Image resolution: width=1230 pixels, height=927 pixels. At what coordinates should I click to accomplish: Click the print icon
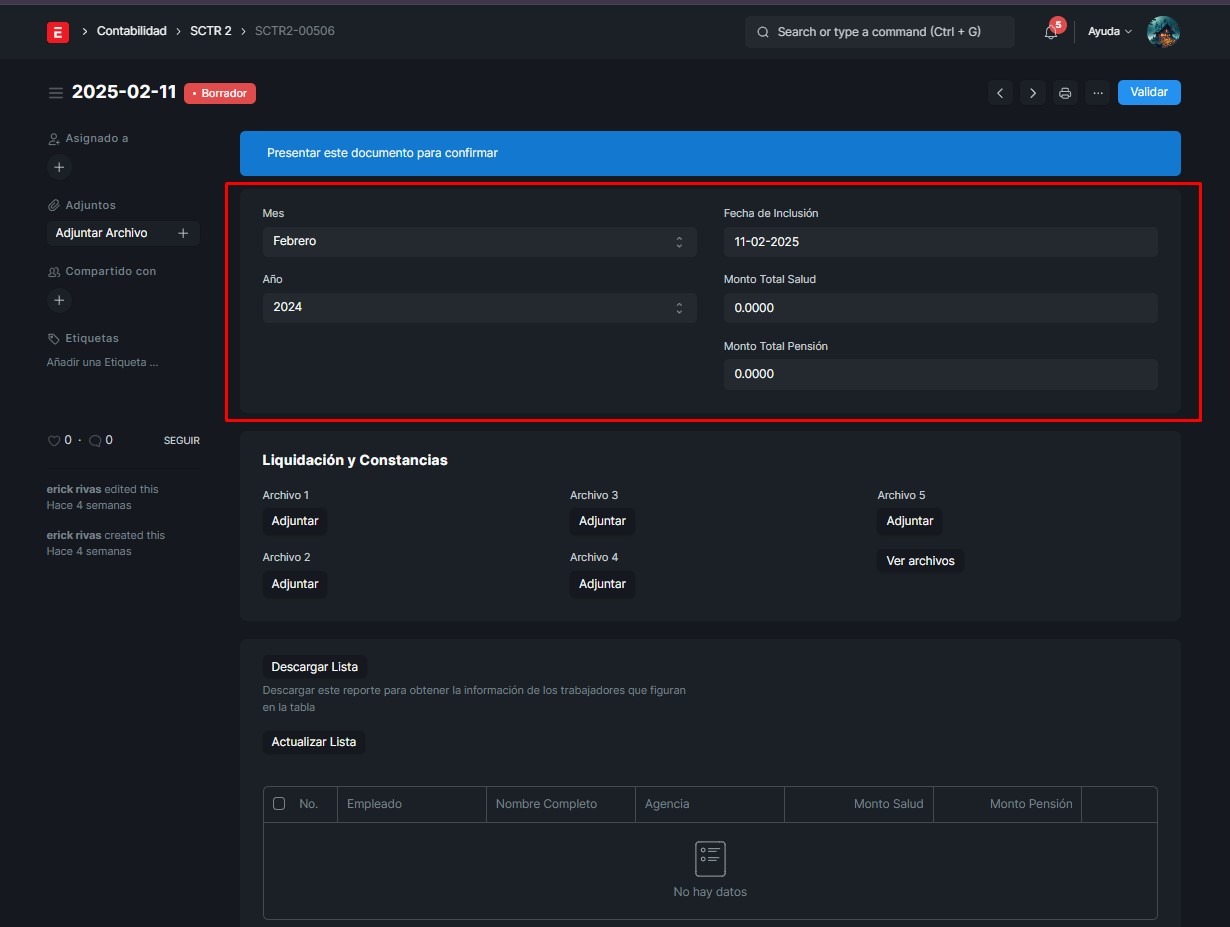coord(1065,93)
